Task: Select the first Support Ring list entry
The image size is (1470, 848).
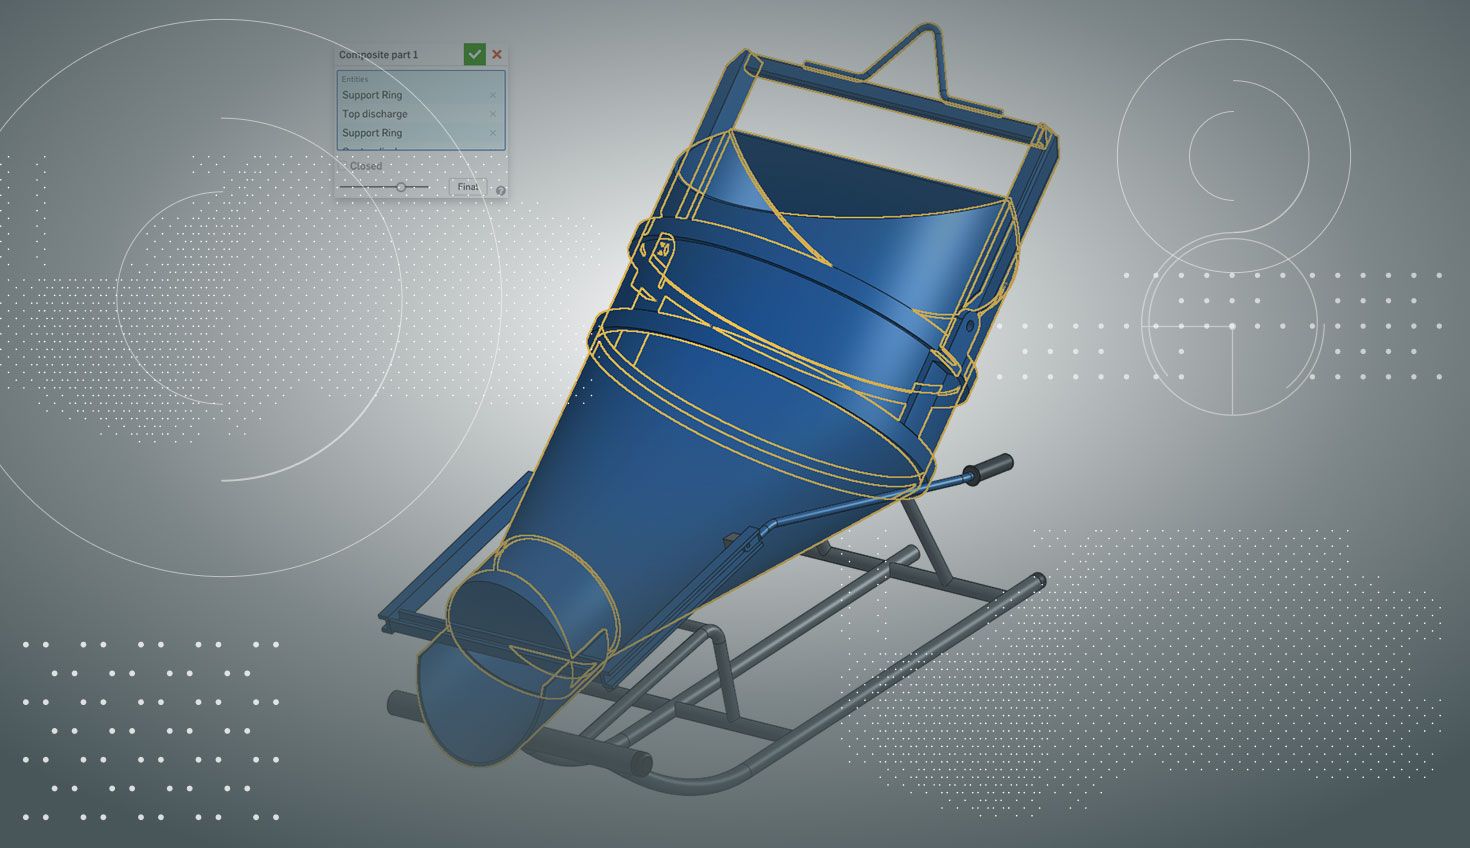Action: (372, 96)
